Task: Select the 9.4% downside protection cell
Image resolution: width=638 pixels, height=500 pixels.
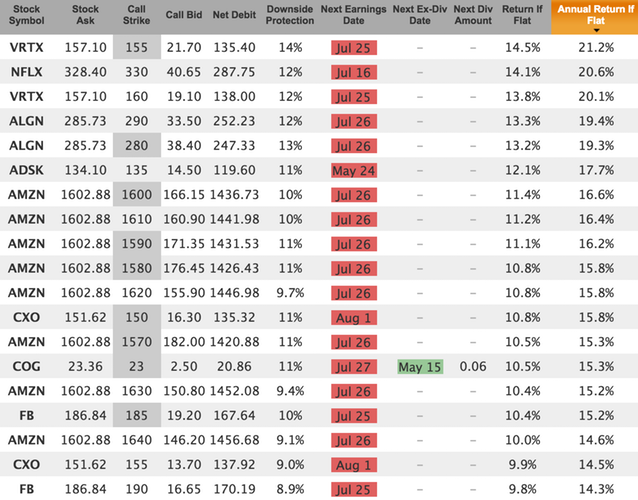Action: click(290, 391)
